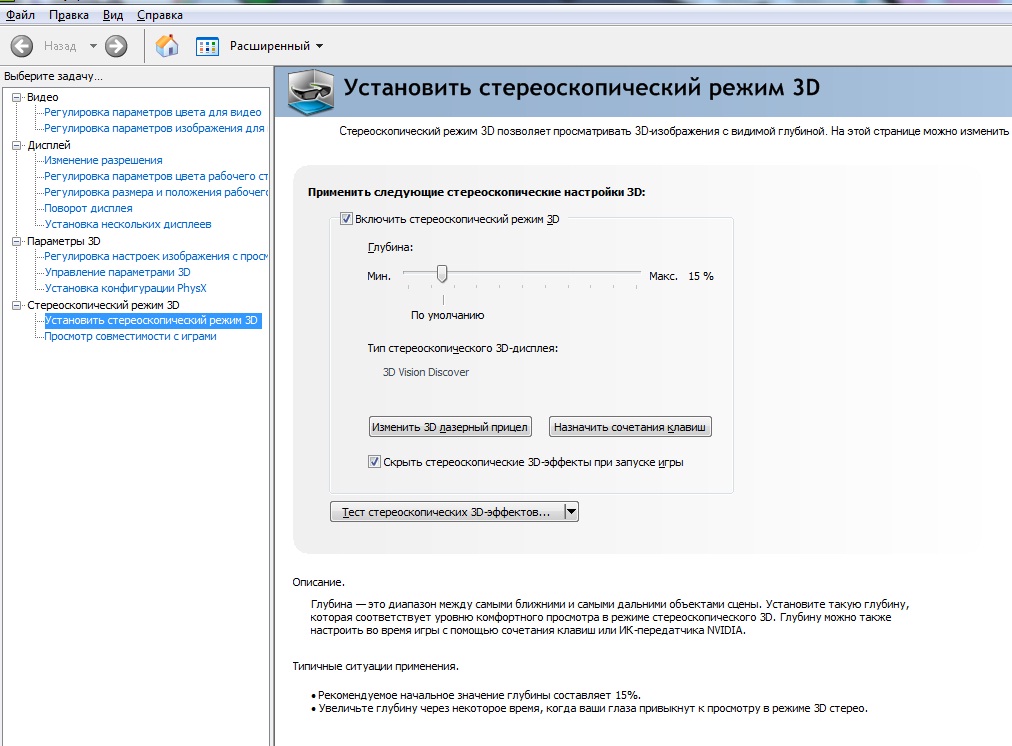
Task: Open Управление параметрами 3D link
Action: 117,272
